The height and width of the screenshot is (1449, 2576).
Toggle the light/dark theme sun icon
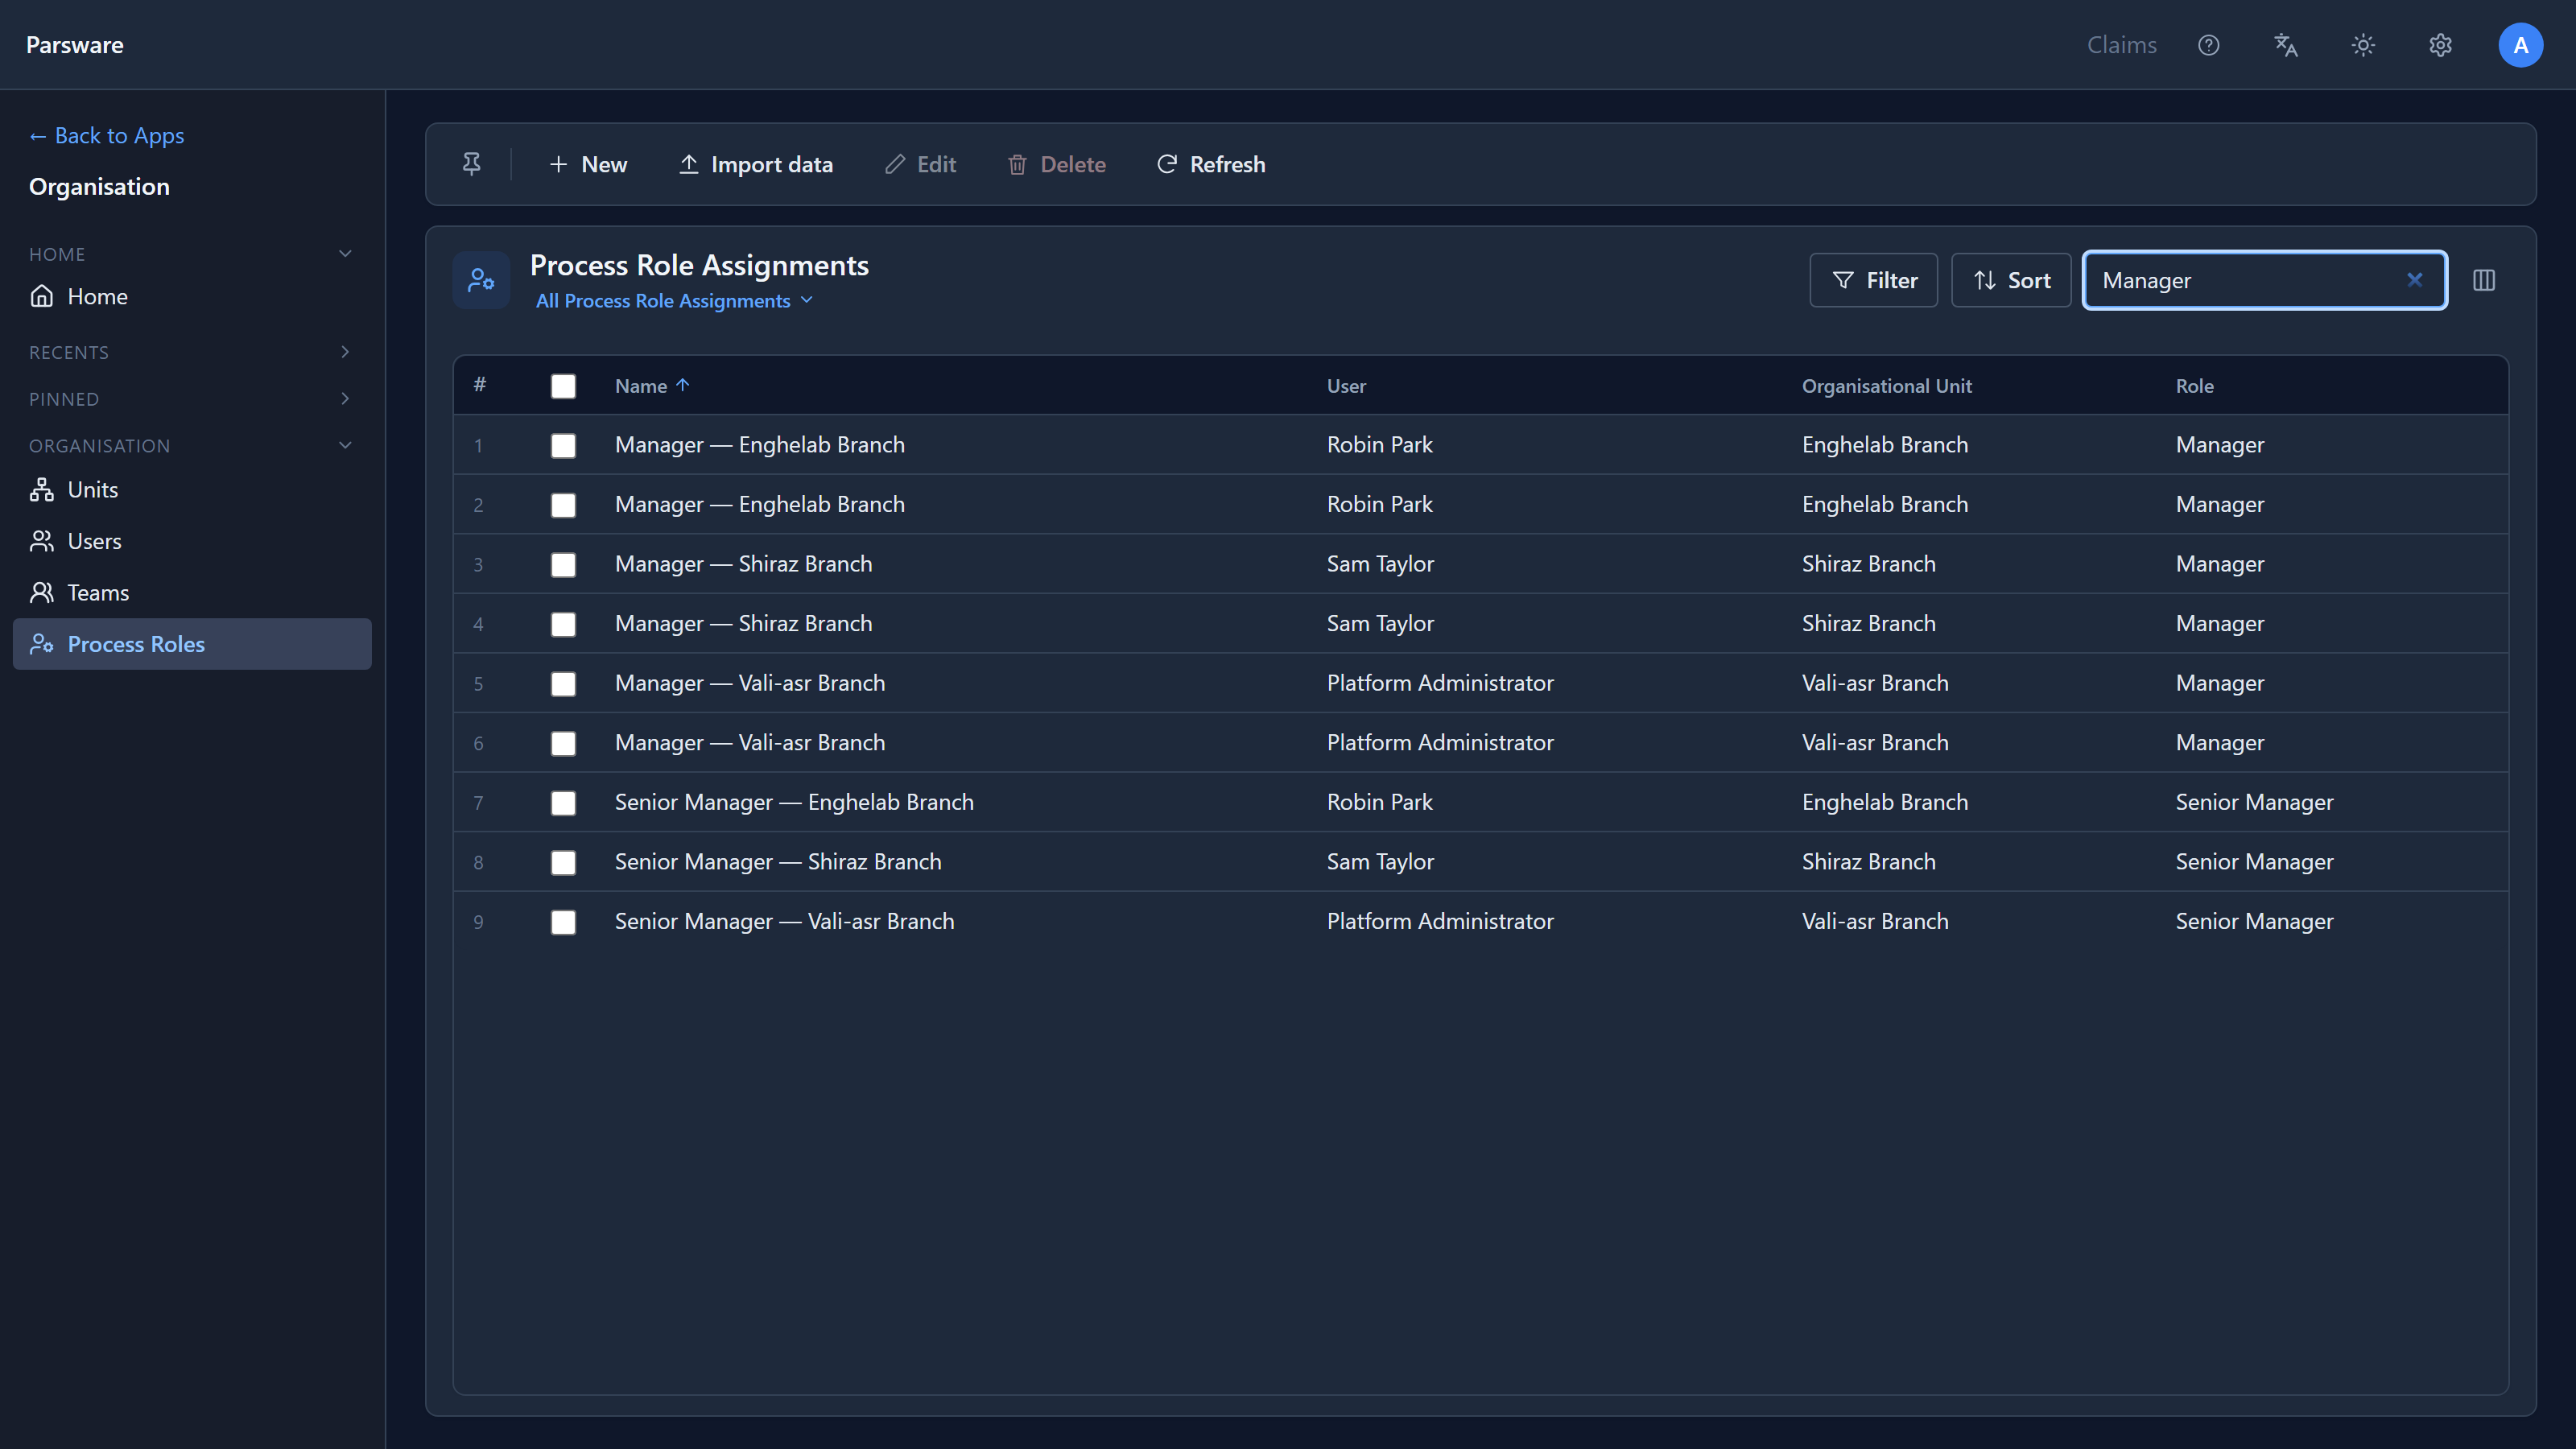[2363, 45]
